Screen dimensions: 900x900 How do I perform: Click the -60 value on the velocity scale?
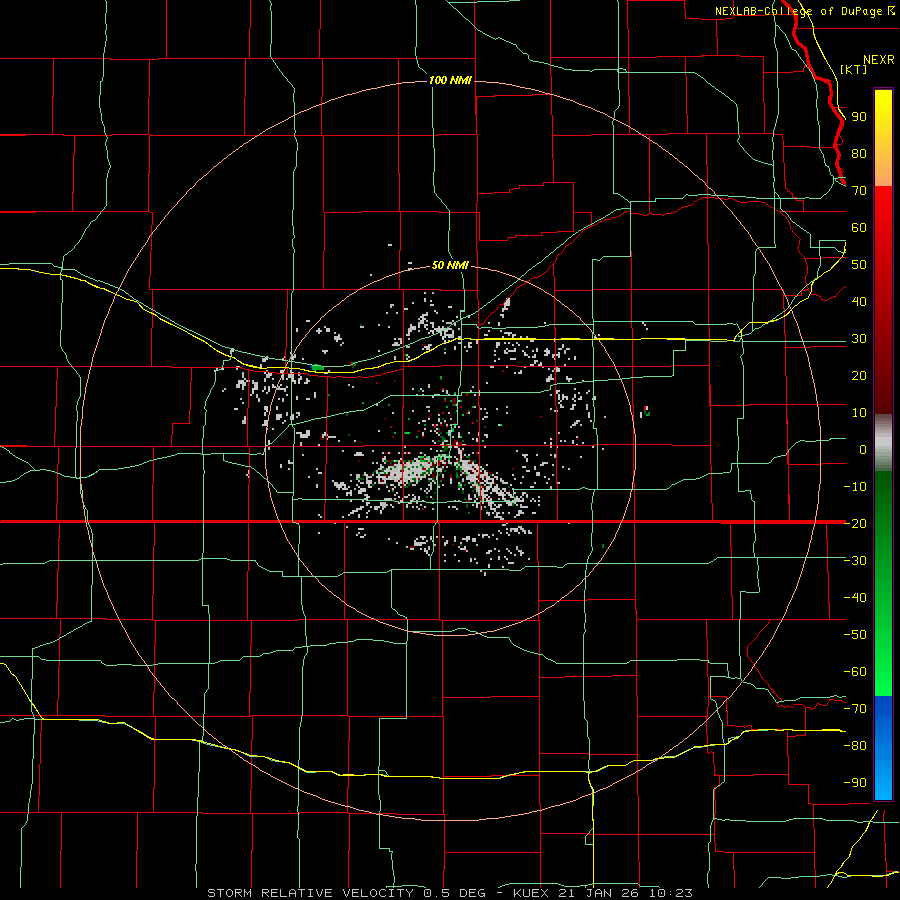(855, 672)
